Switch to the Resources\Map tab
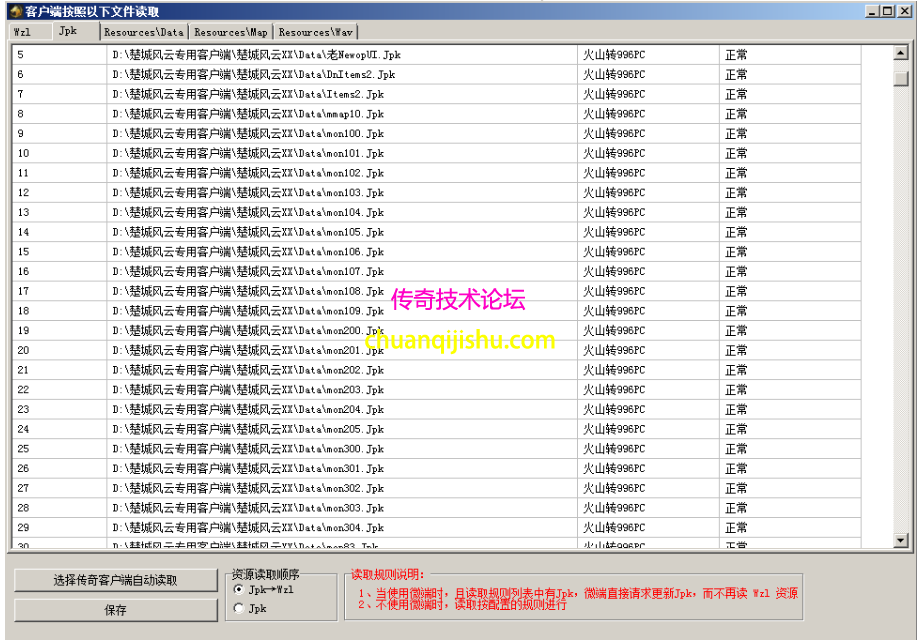The height and width of the screenshot is (640, 917). [230, 32]
